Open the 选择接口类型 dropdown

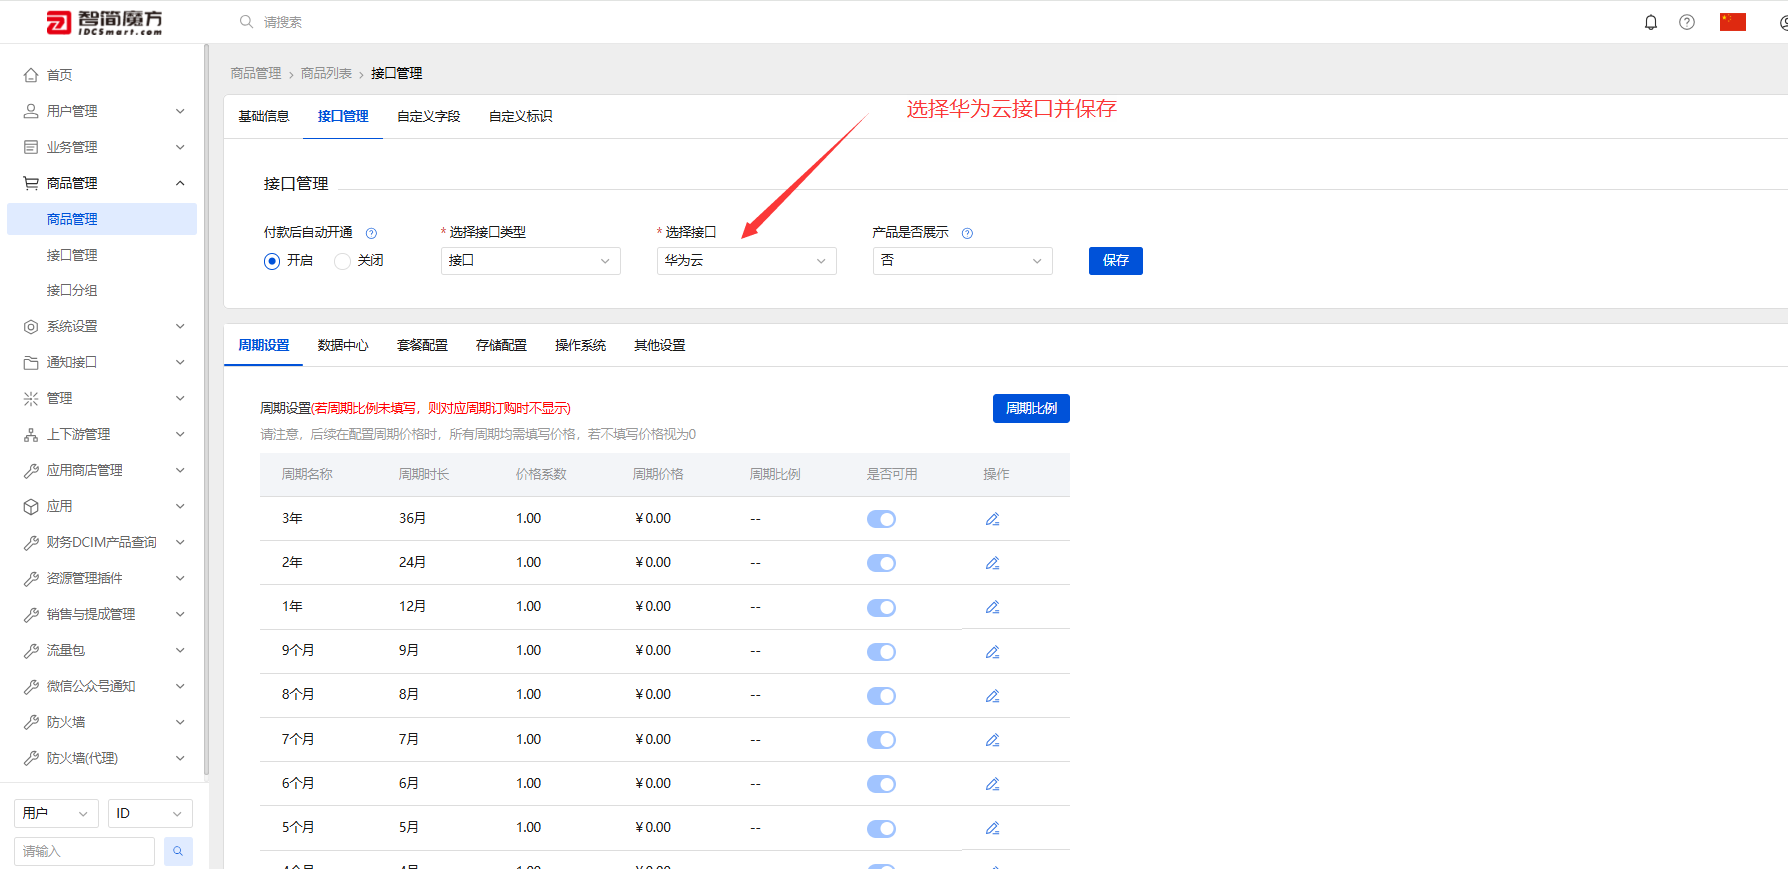(530, 261)
